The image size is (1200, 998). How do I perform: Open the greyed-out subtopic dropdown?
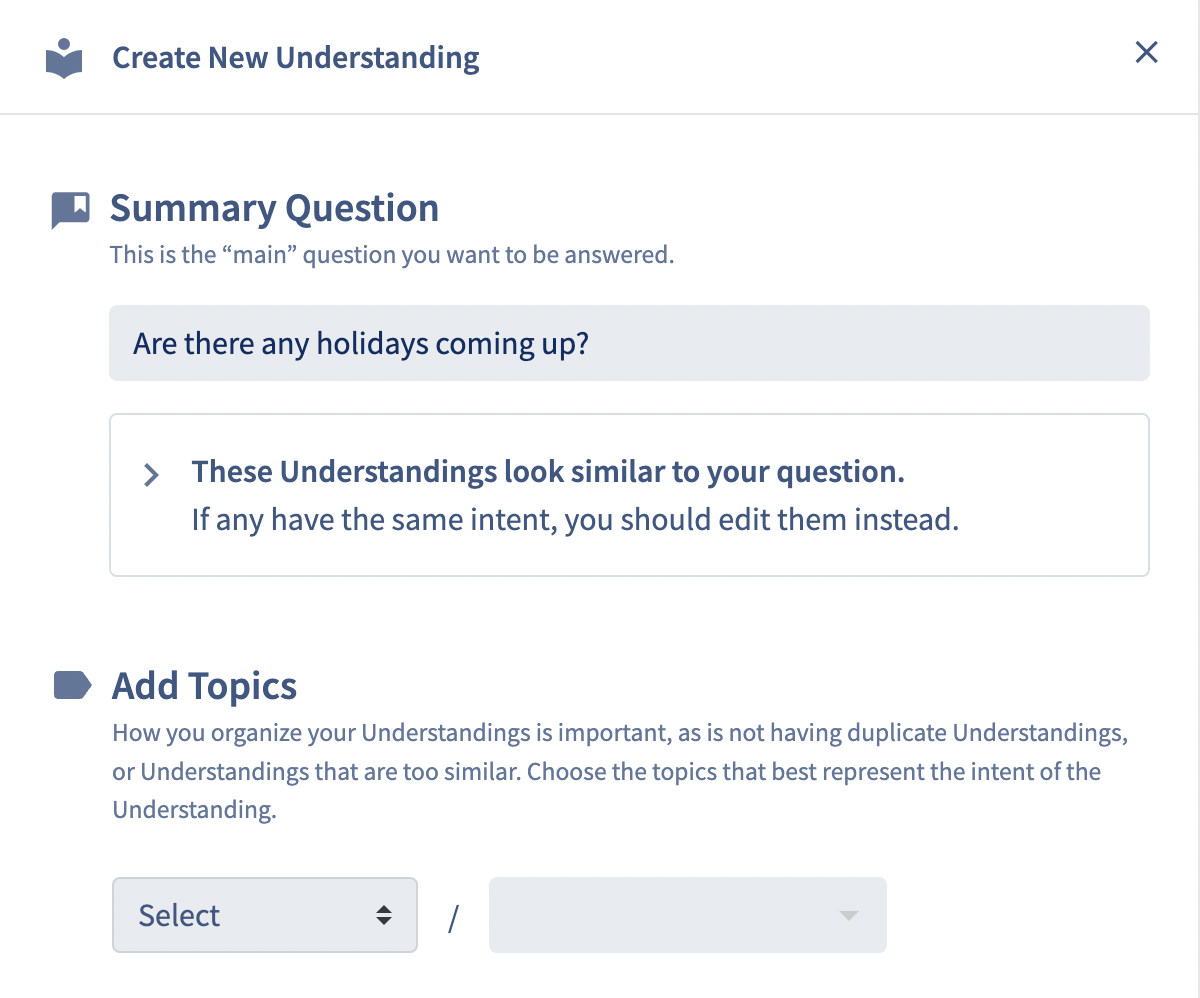(687, 915)
